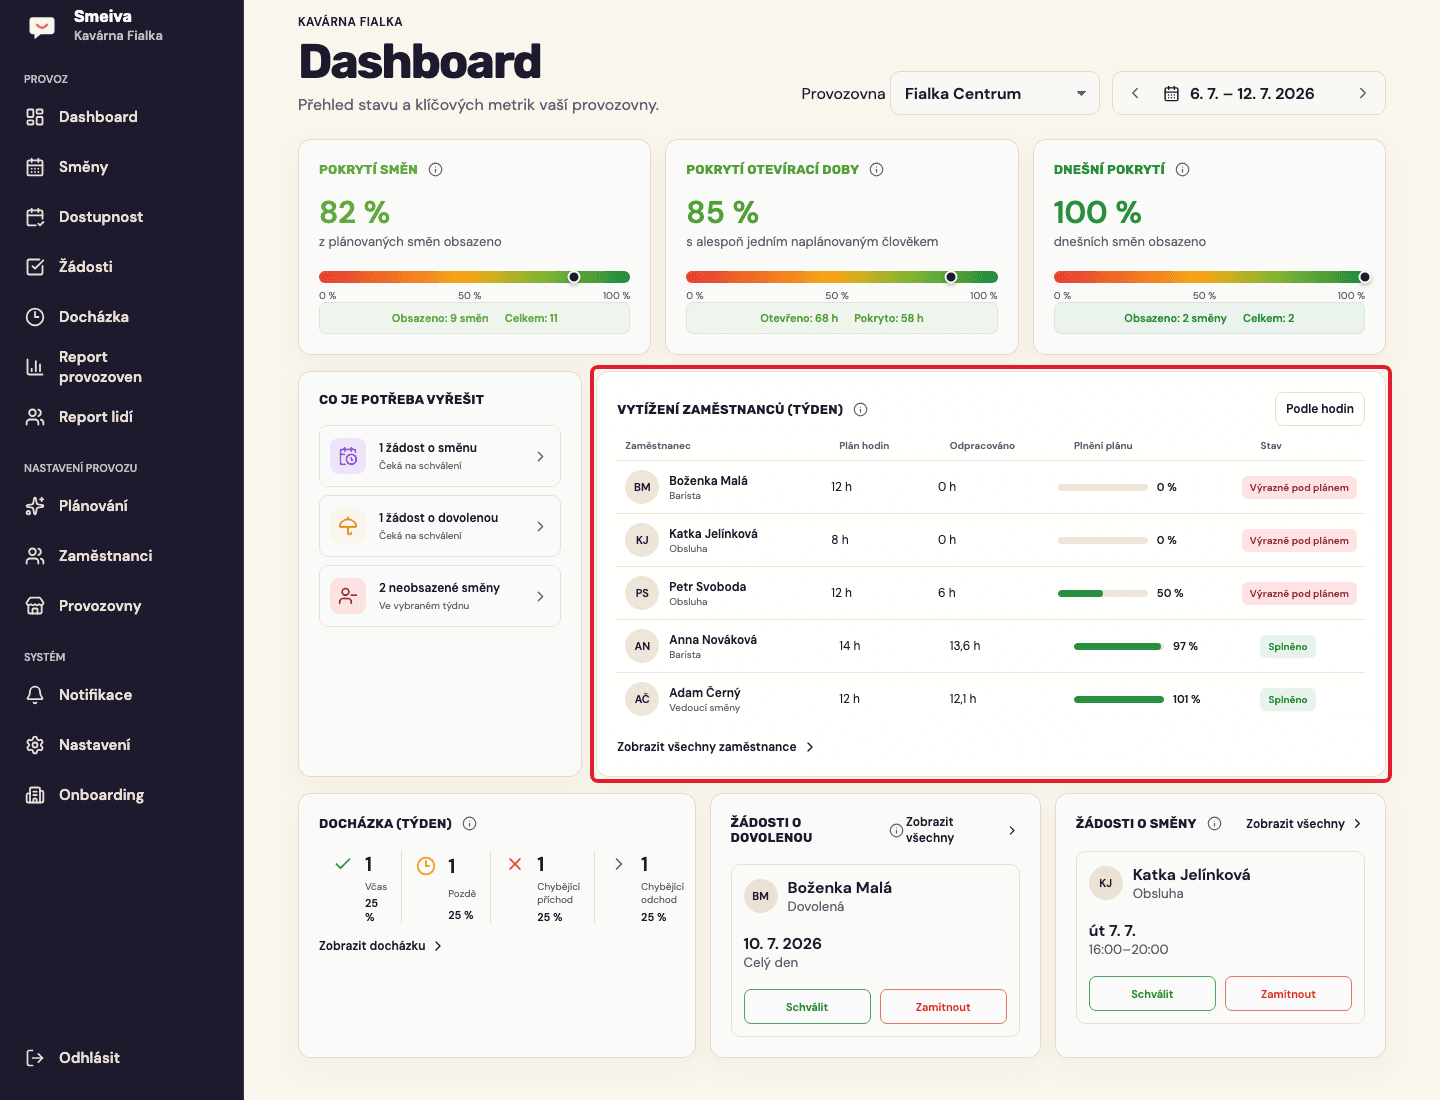This screenshot has height=1100, width=1440.
Task: Click the Onboarding building icon
Action: tap(35, 795)
